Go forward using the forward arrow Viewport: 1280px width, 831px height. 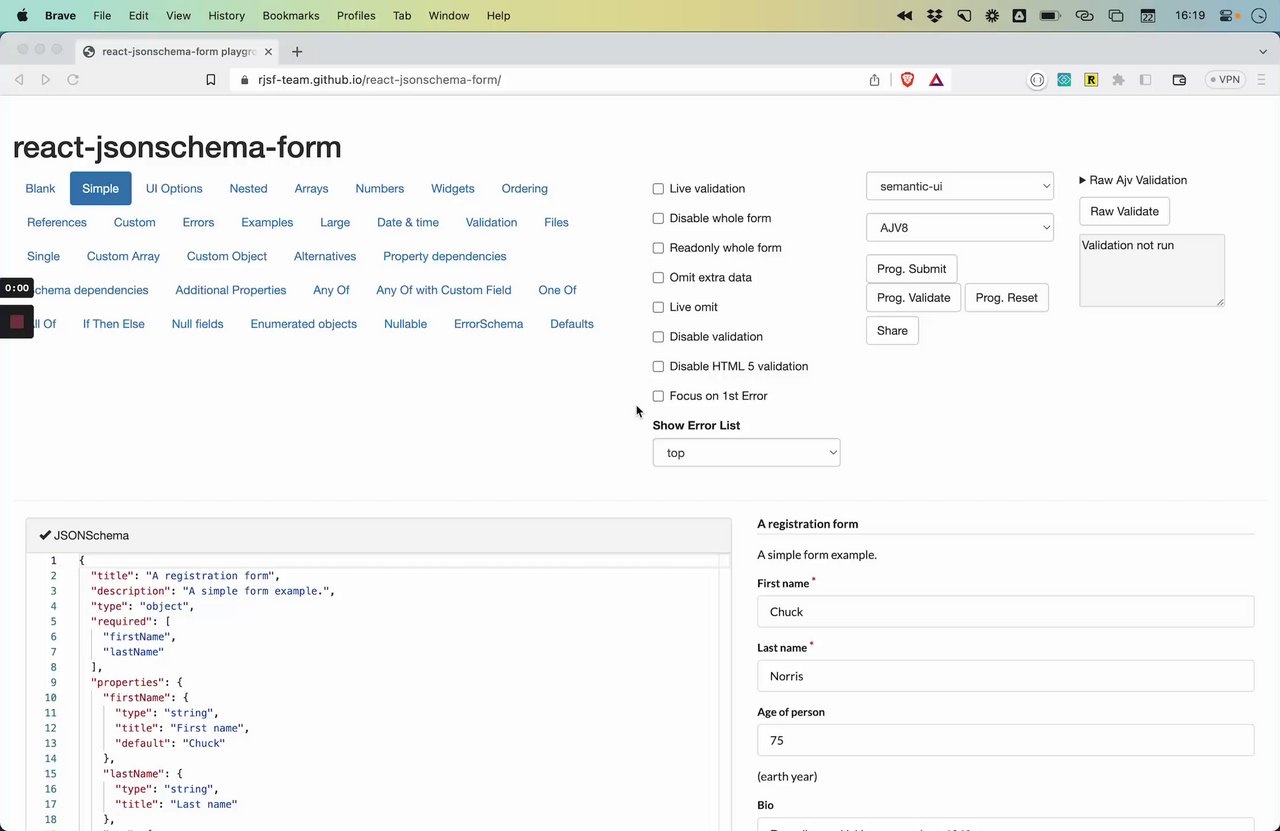point(46,80)
